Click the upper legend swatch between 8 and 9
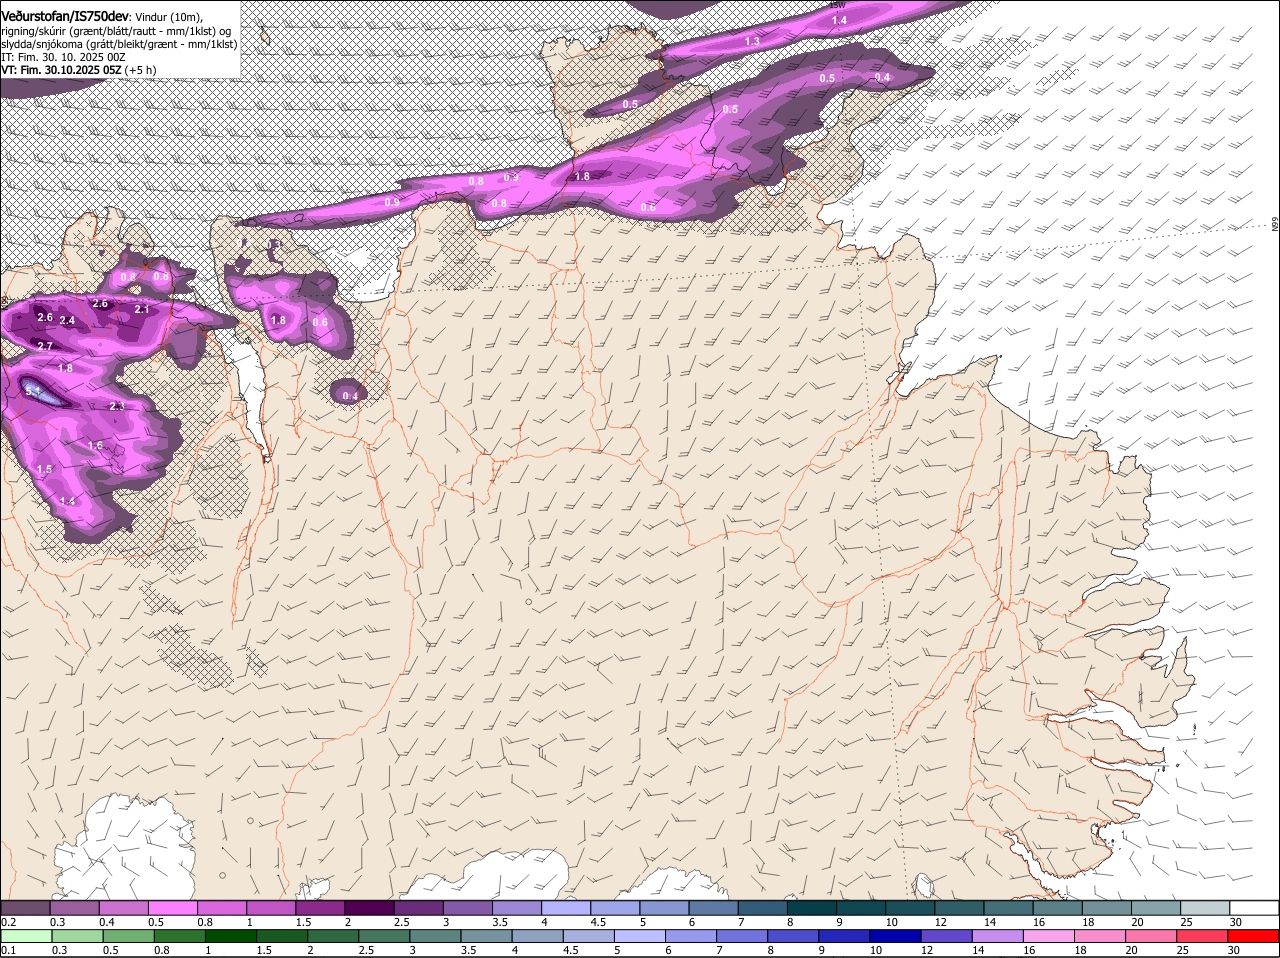This screenshot has height=958, width=1280. point(809,907)
